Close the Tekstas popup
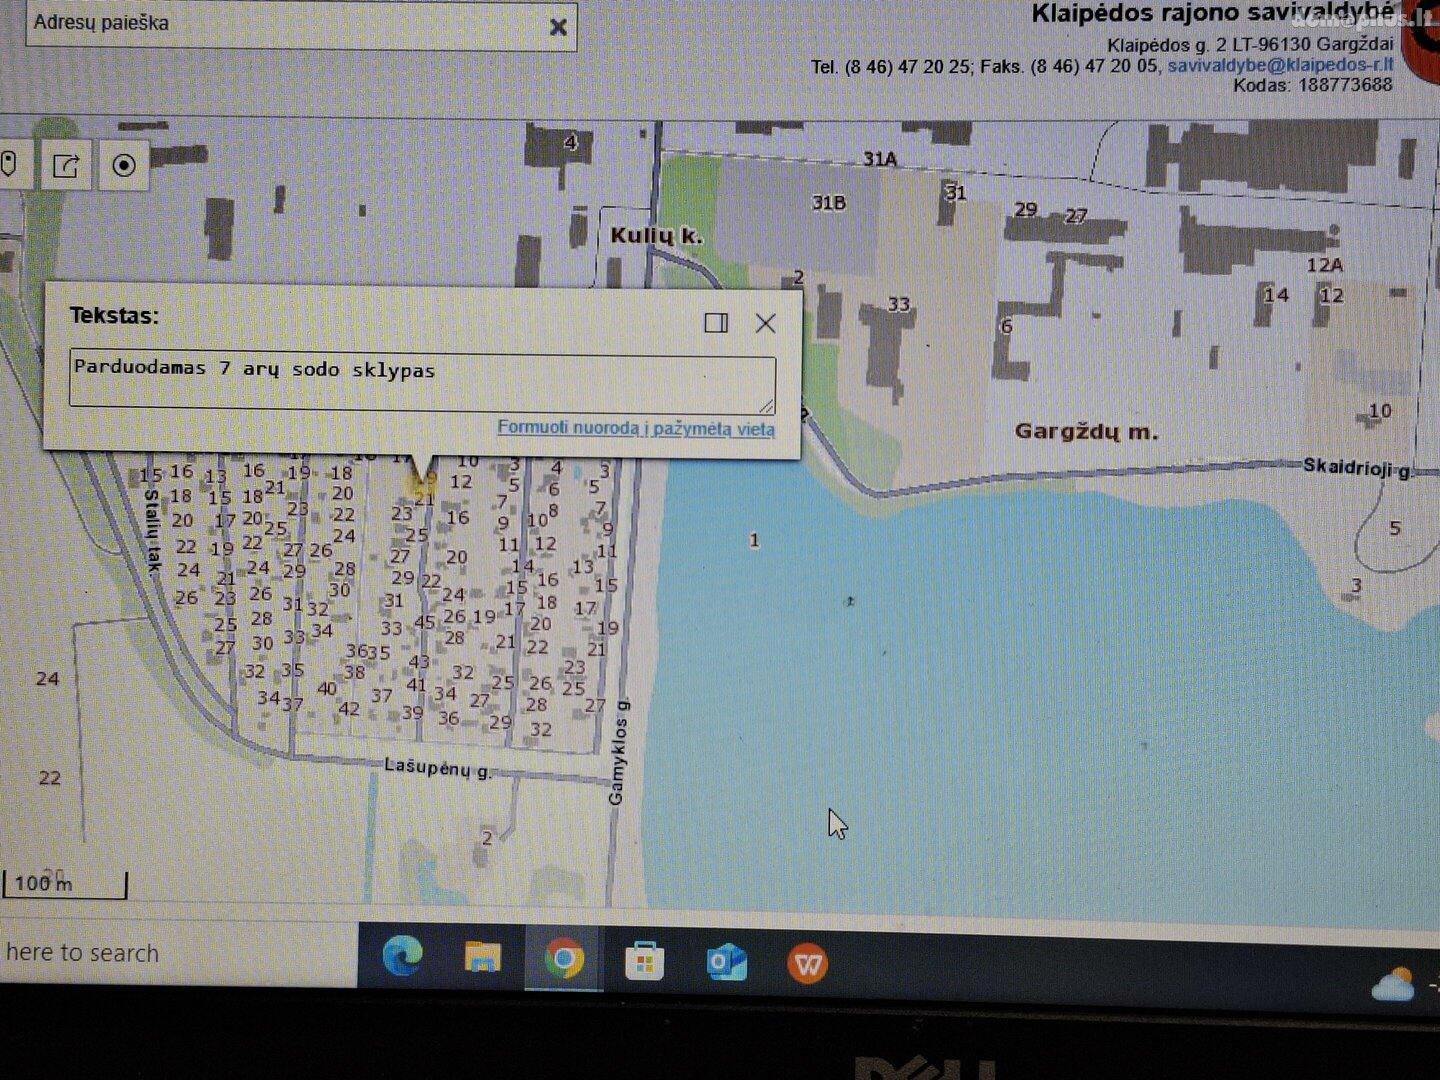 tap(766, 323)
